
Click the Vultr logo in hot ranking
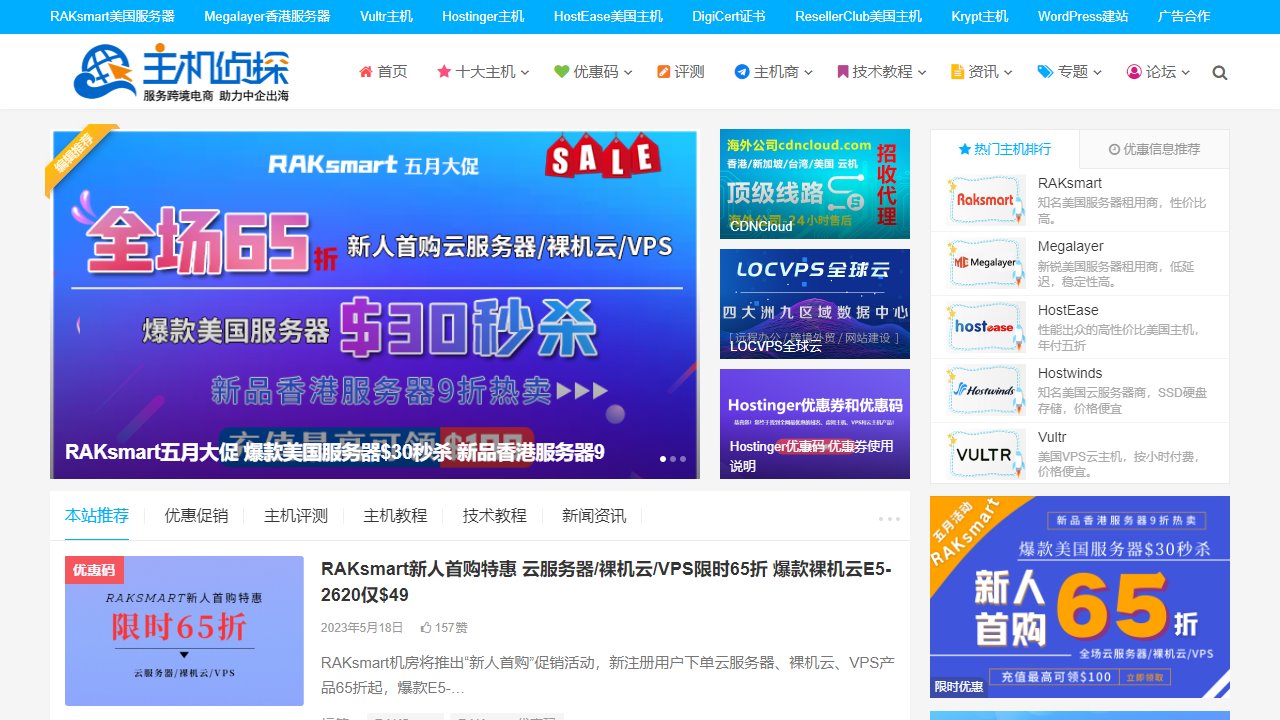(986, 454)
